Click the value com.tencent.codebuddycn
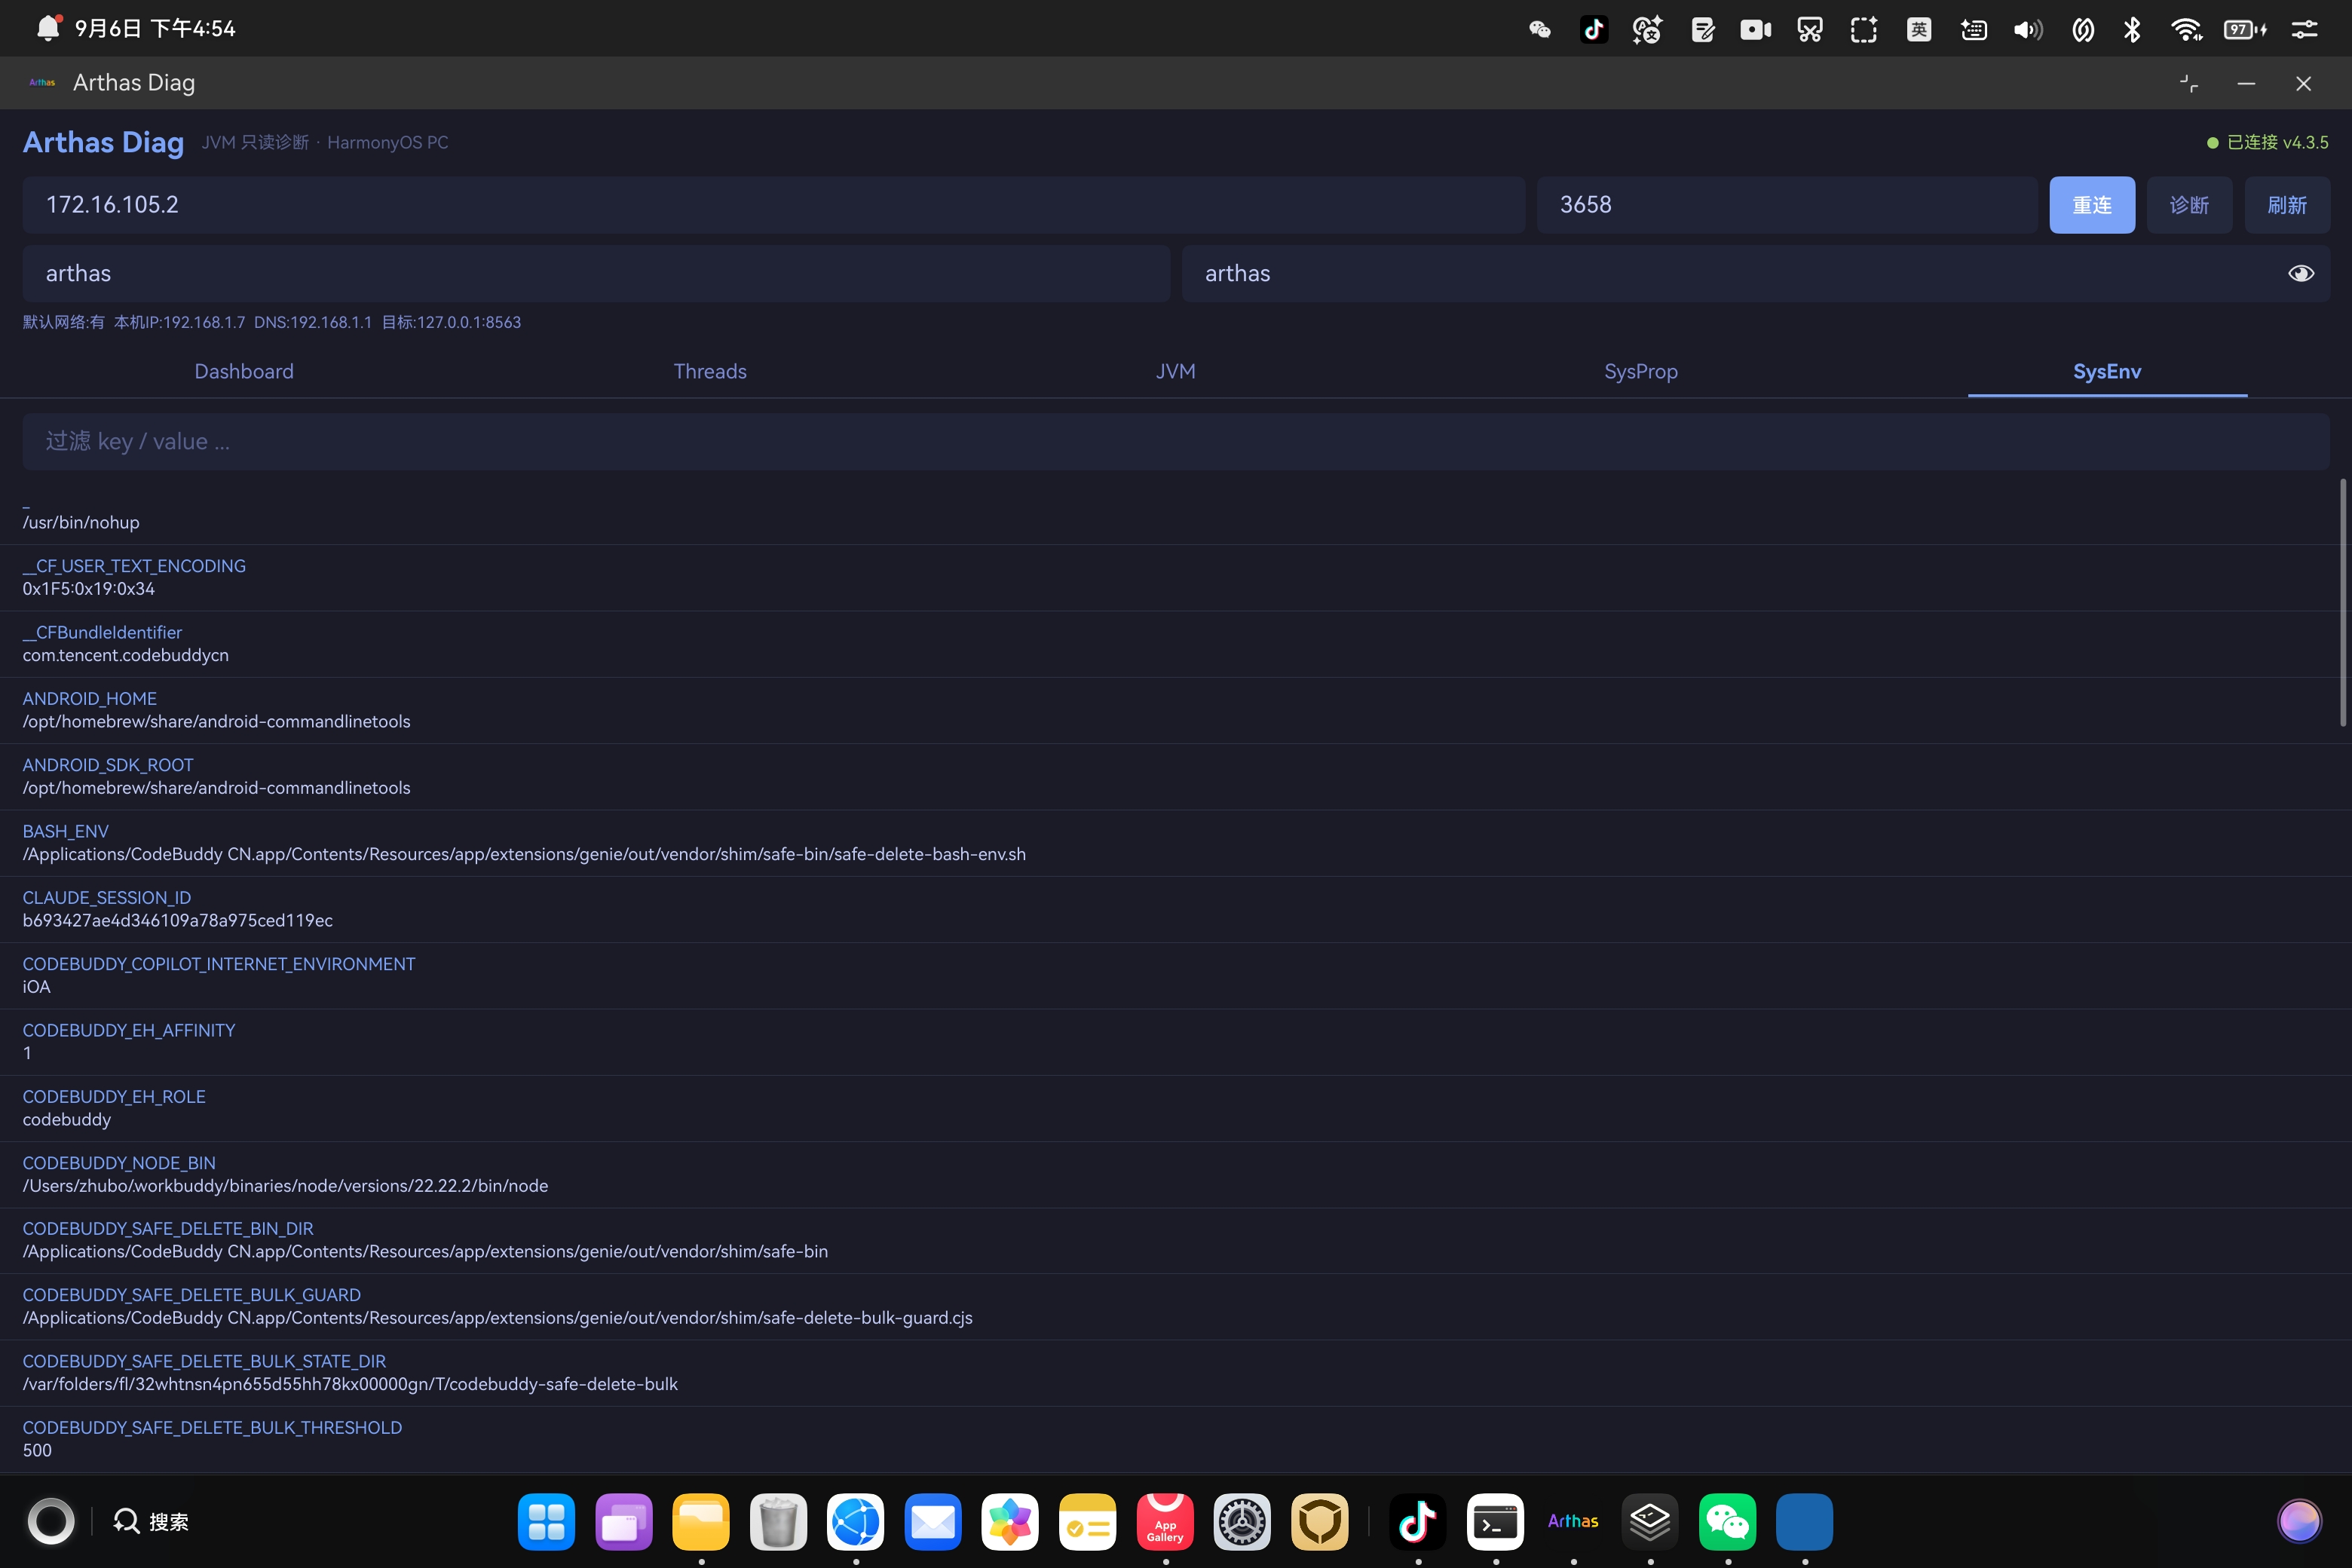2352x1568 pixels. pyautogui.click(x=126, y=655)
